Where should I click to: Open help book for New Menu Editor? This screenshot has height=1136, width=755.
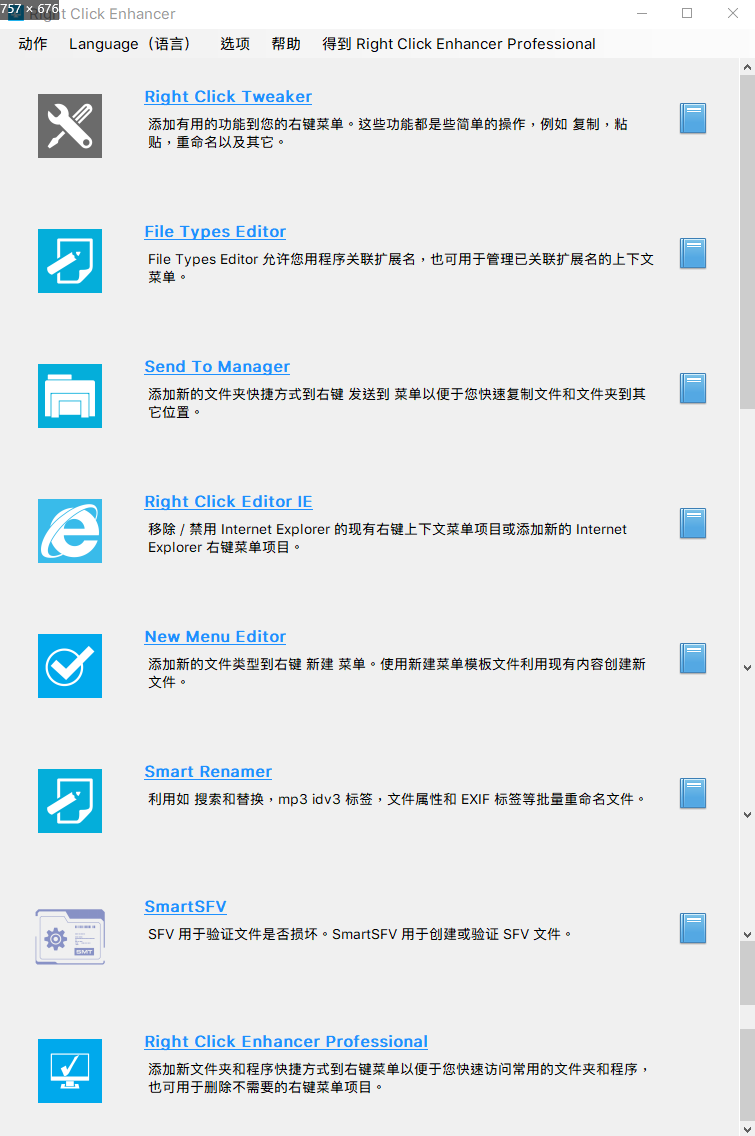tap(693, 659)
